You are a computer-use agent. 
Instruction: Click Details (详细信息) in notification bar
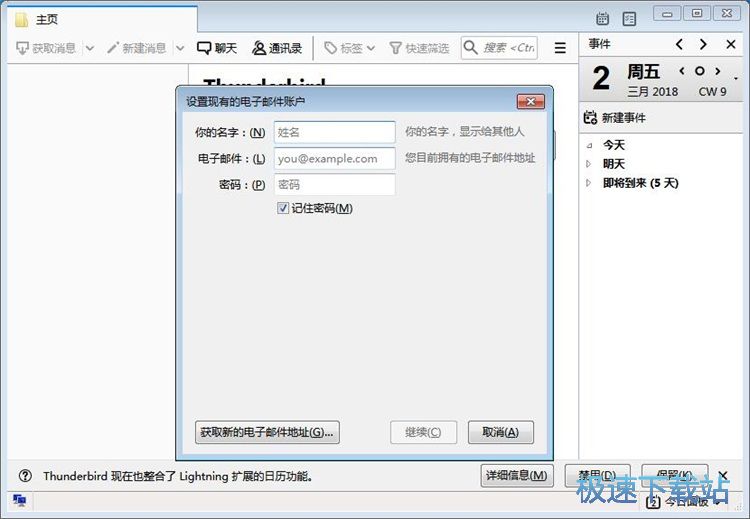pyautogui.click(x=517, y=475)
